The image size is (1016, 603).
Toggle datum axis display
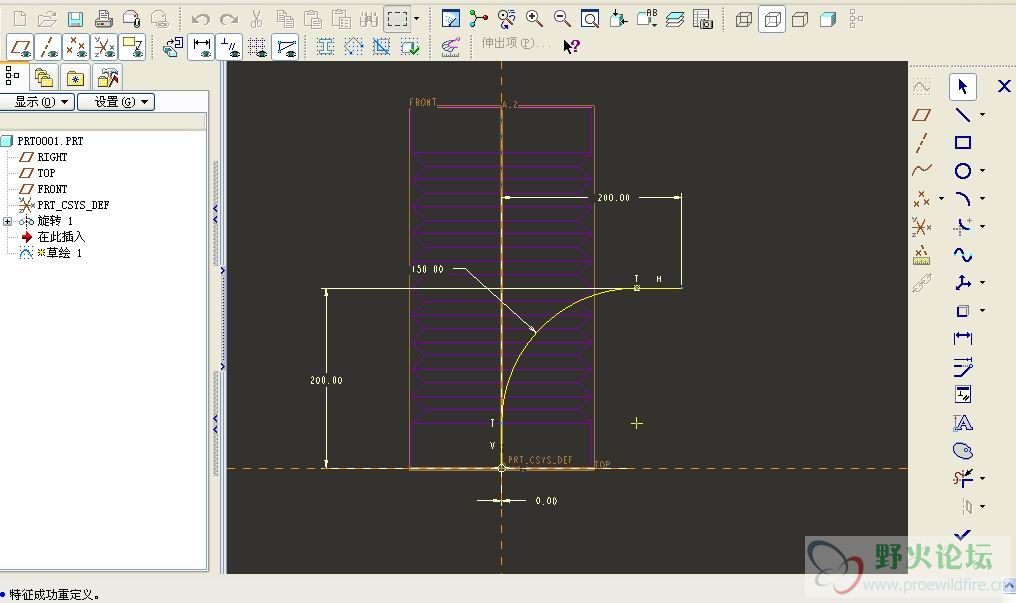click(48, 47)
